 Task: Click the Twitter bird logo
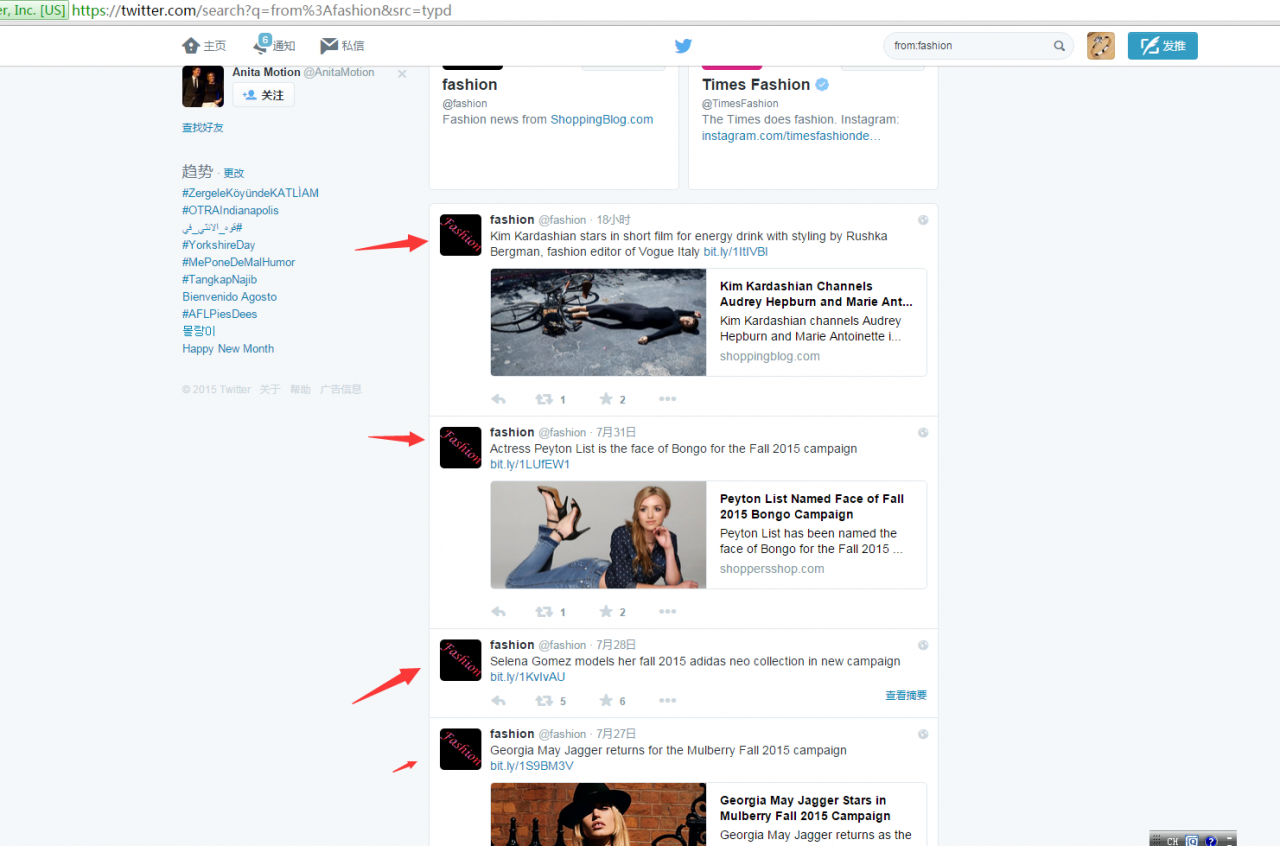(683, 45)
